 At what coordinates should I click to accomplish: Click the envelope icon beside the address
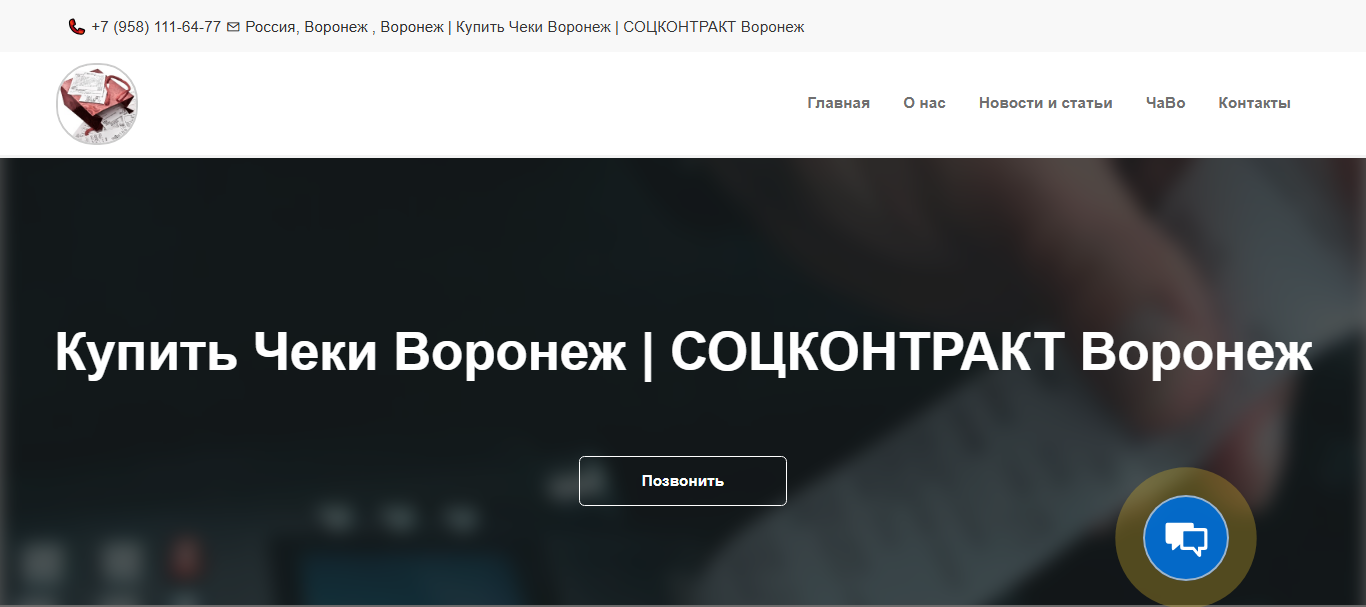coord(233,27)
